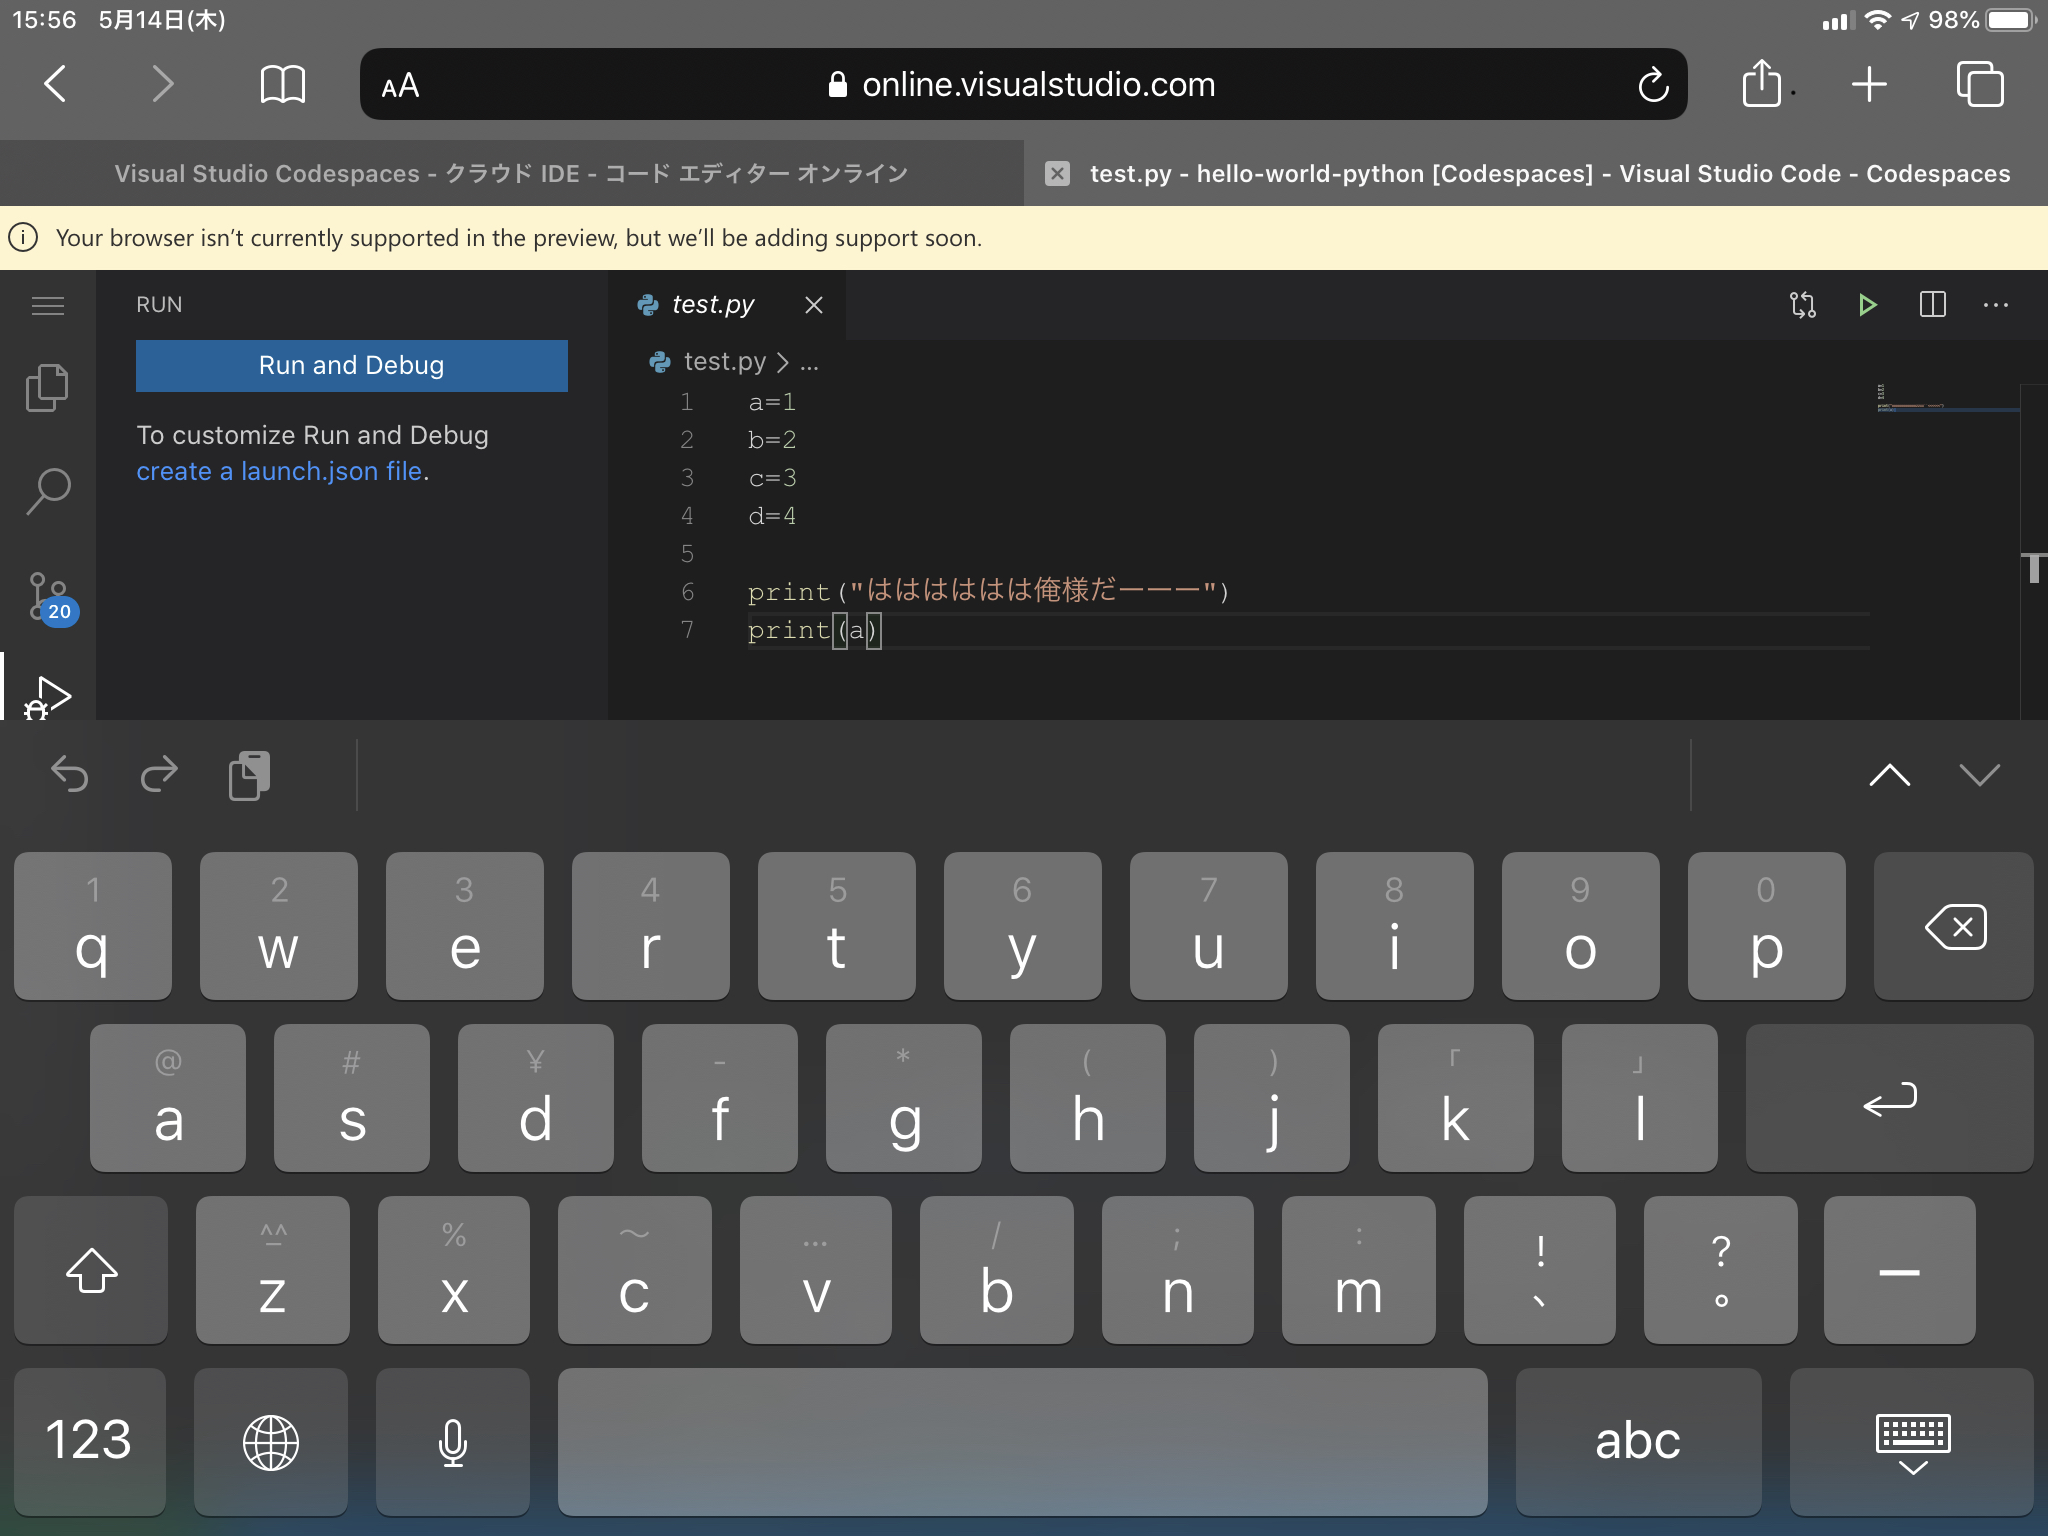This screenshot has height=1536, width=2048.
Task: Tap the keyboard up chevron
Action: pos(1890,775)
